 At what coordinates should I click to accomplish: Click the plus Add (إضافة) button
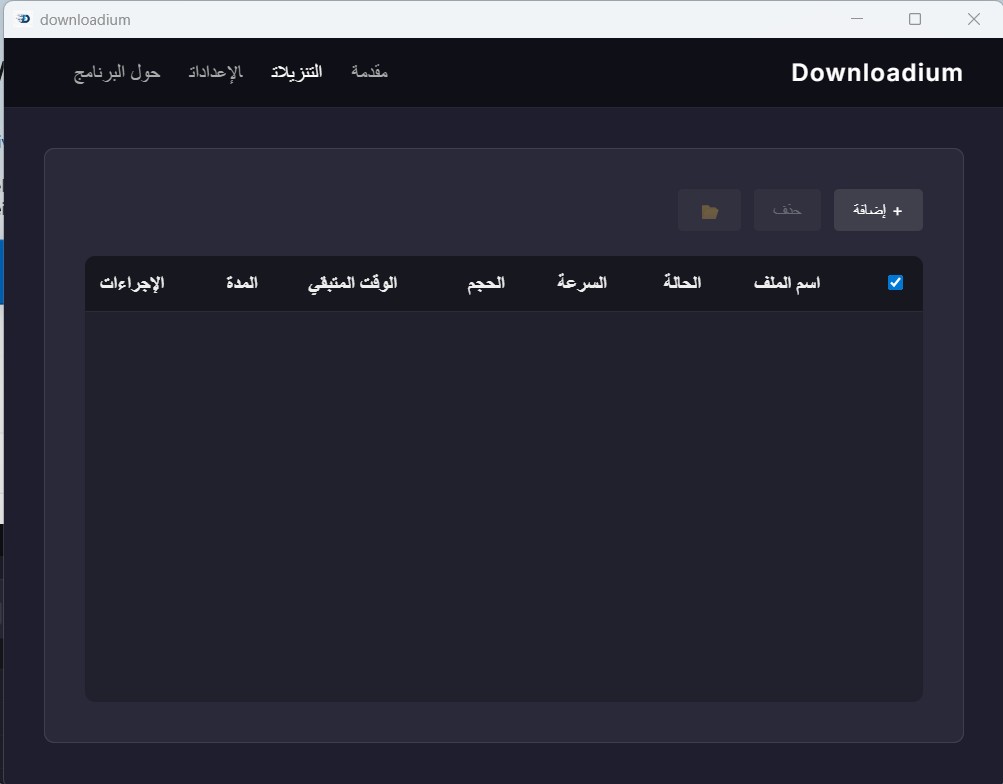click(878, 210)
